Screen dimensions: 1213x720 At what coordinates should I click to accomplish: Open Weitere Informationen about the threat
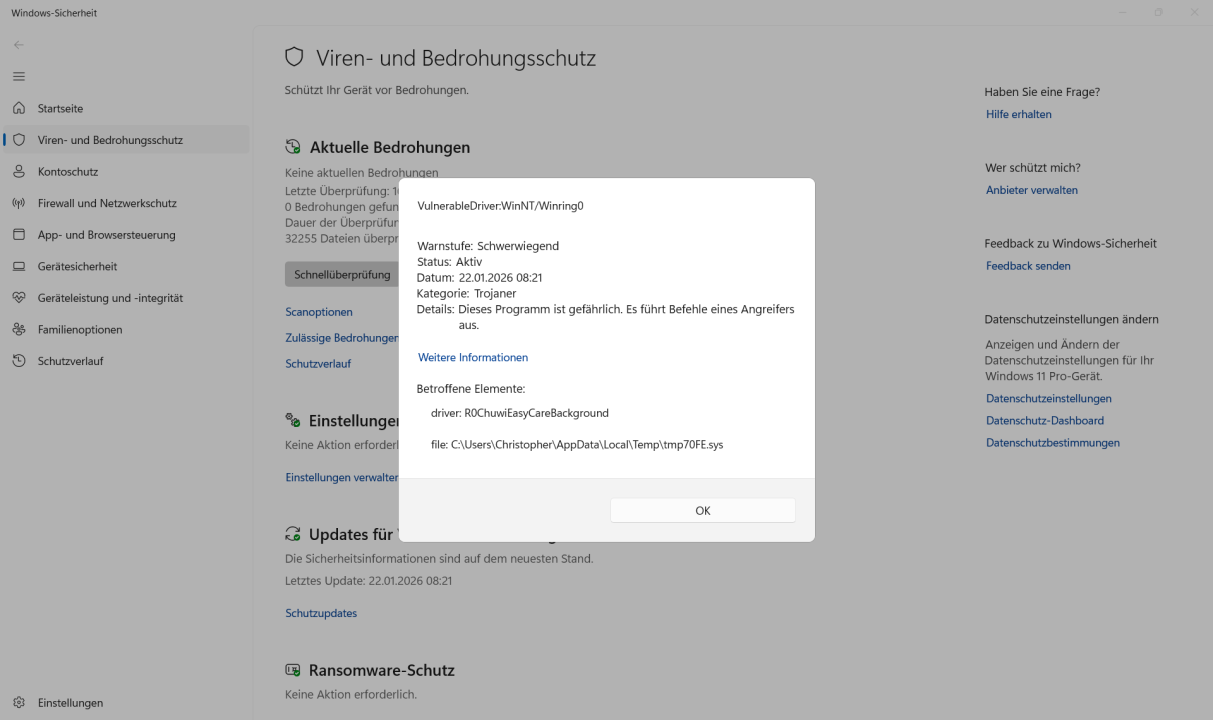[472, 357]
